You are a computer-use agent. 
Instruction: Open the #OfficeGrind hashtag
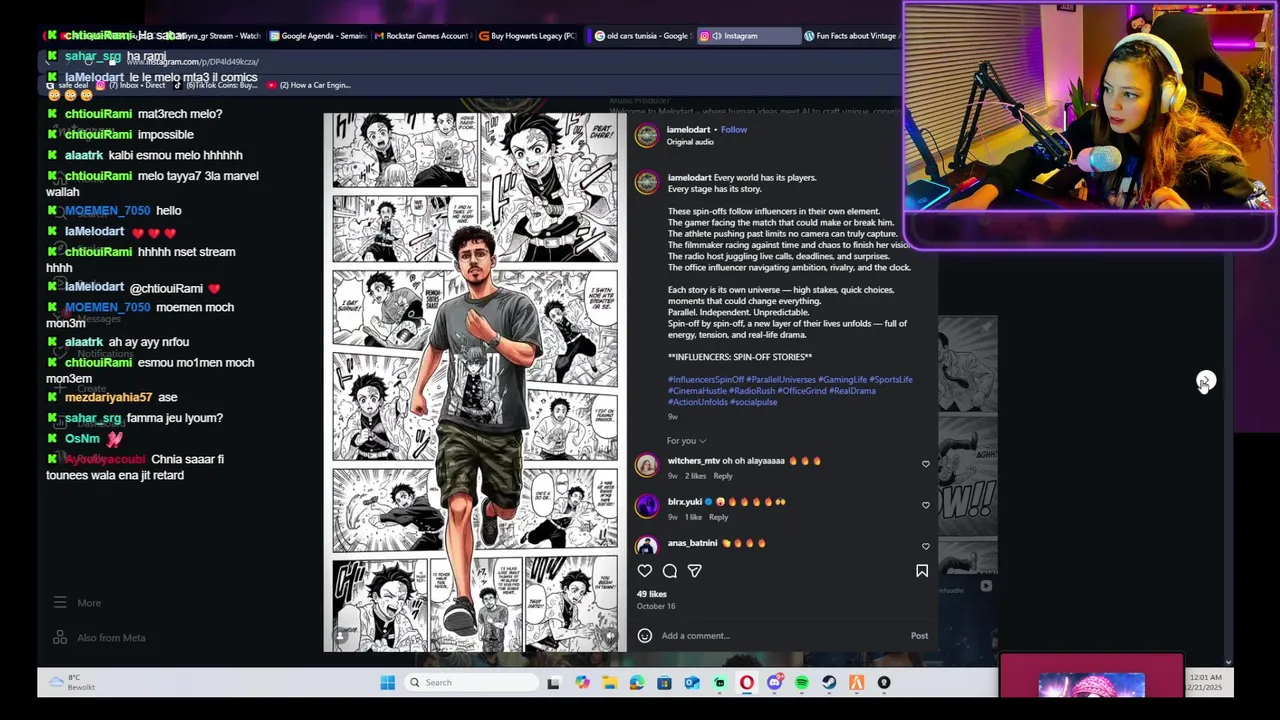coord(802,391)
